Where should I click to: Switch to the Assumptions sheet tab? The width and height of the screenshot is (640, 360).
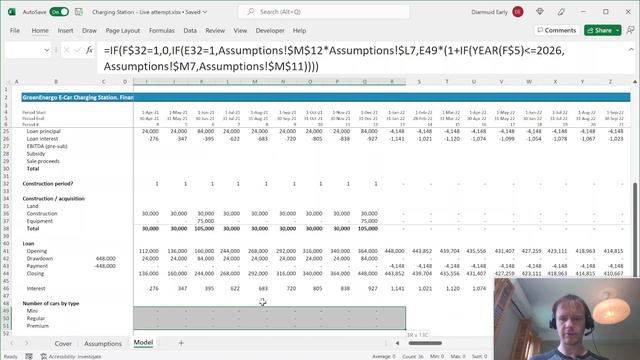[103, 344]
